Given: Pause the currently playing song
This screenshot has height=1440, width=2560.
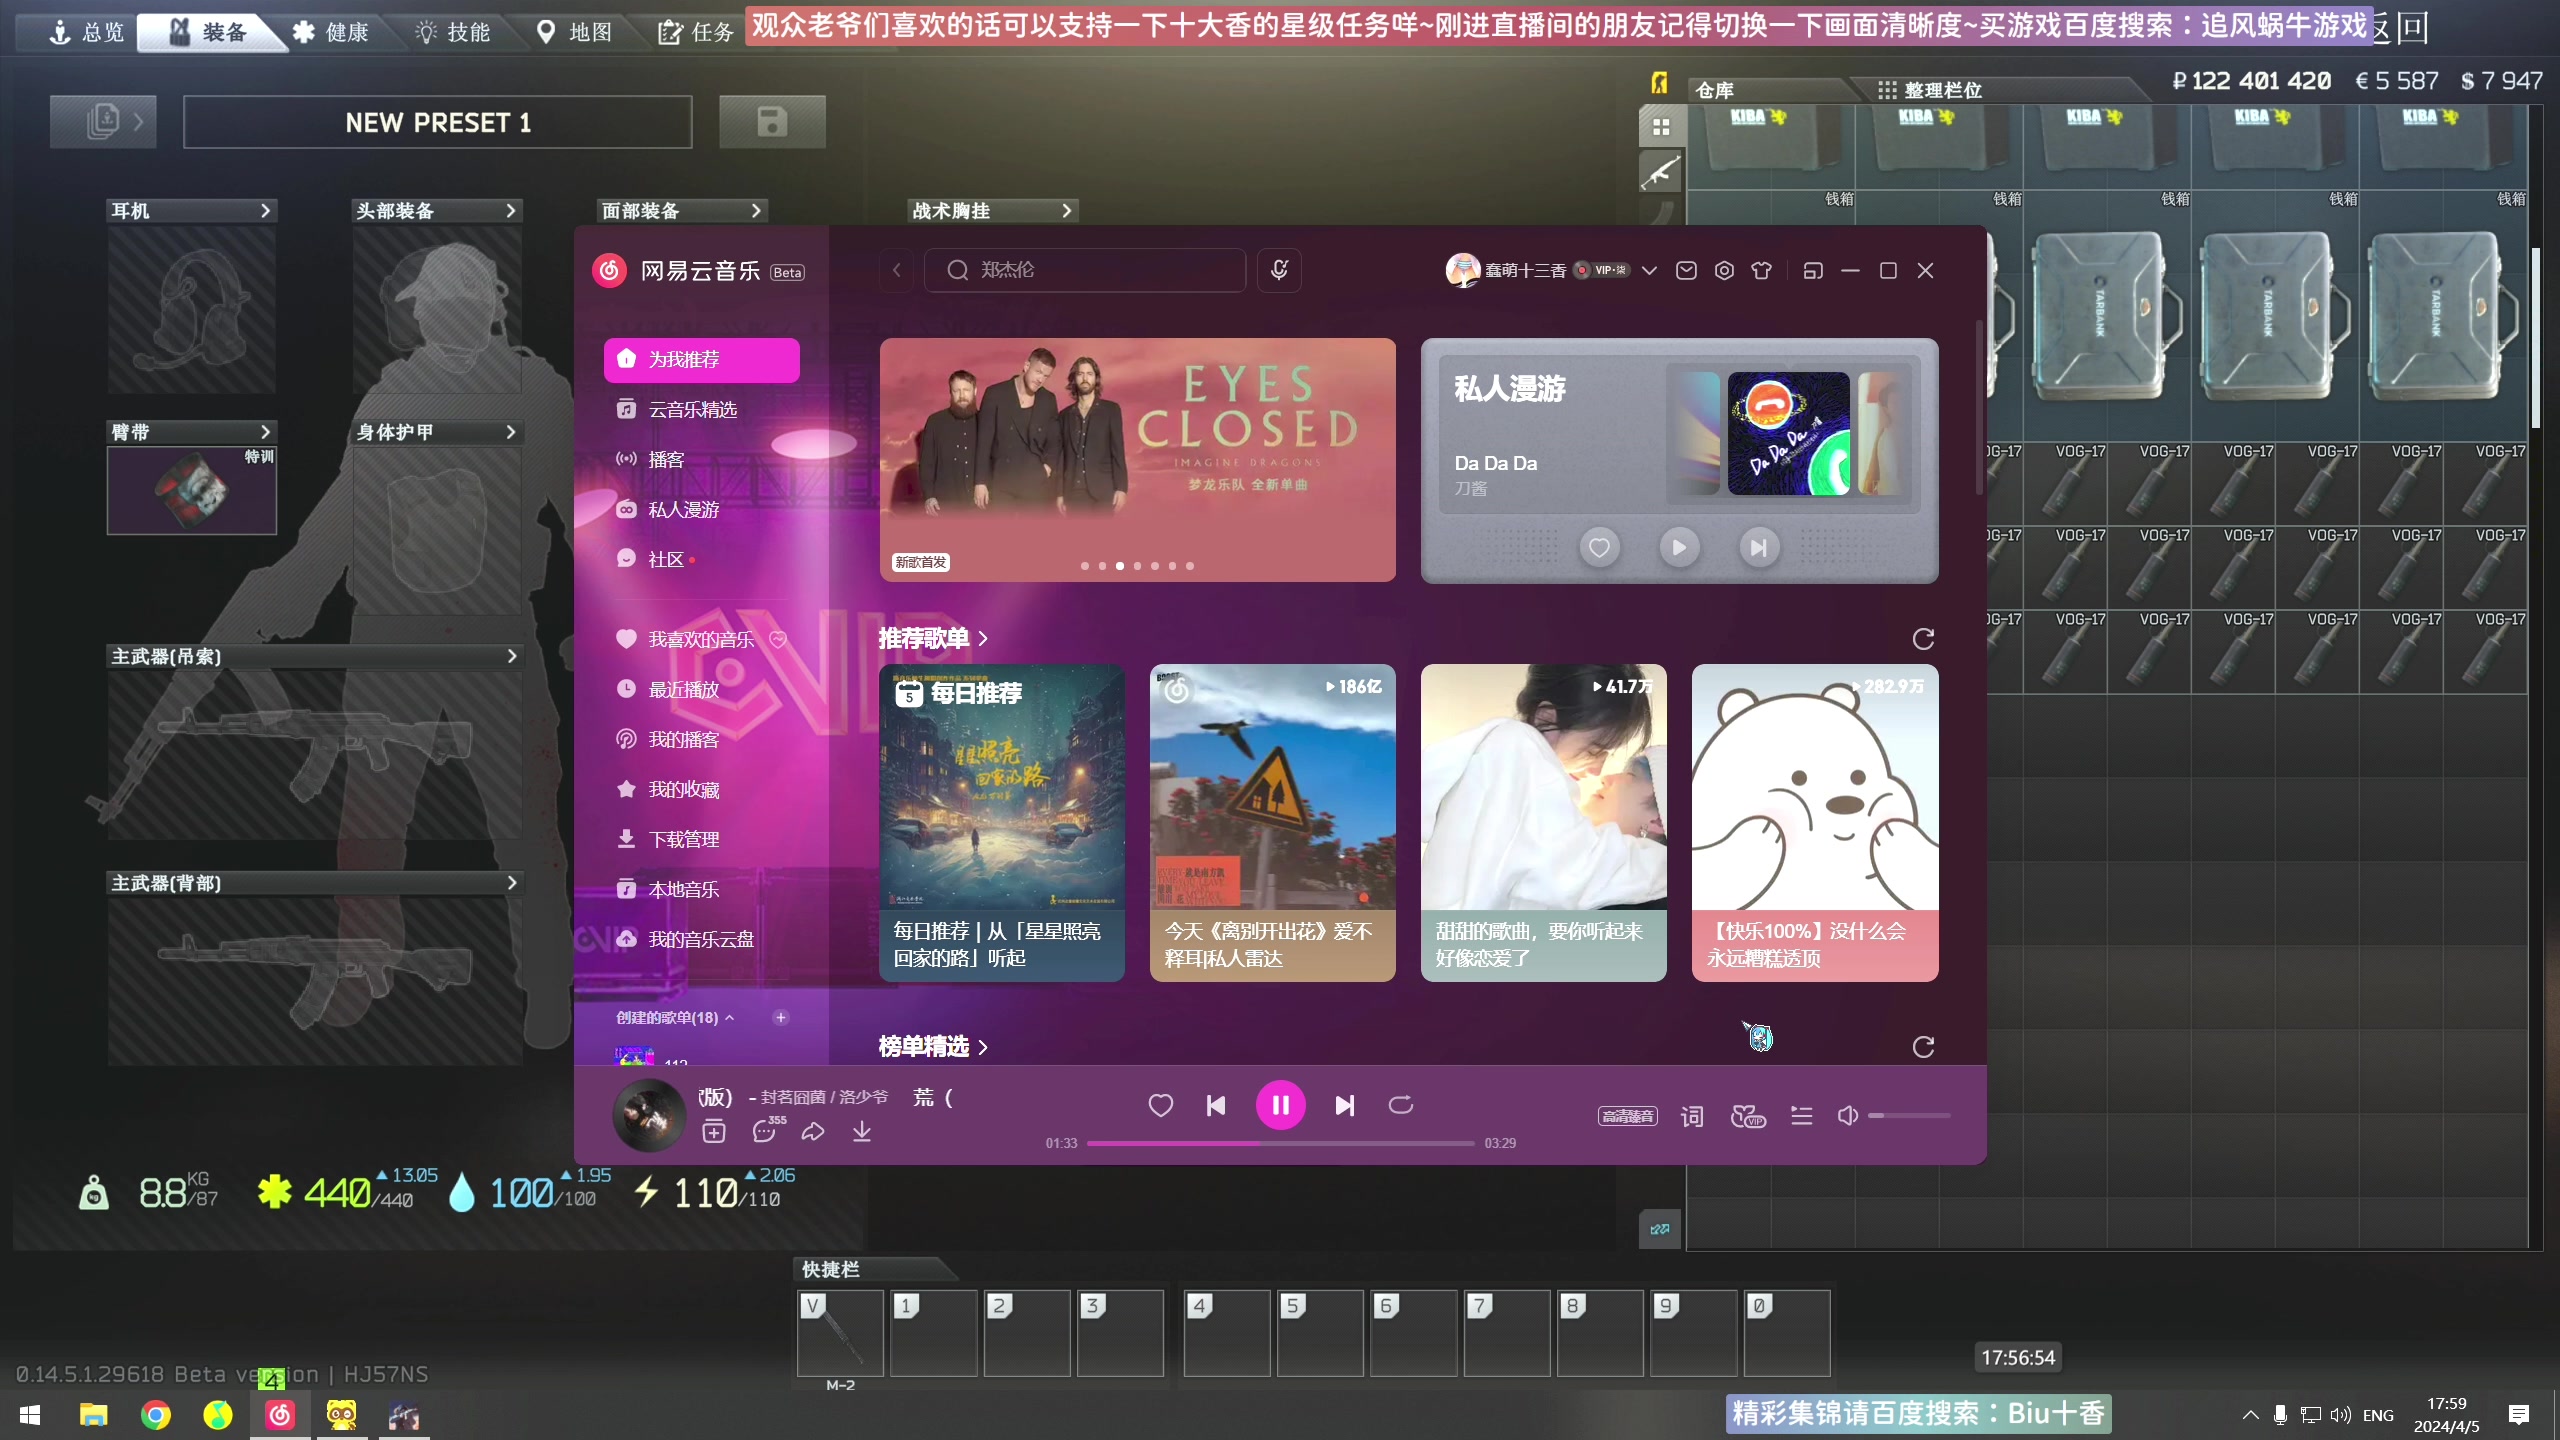Looking at the screenshot, I should (1280, 1105).
